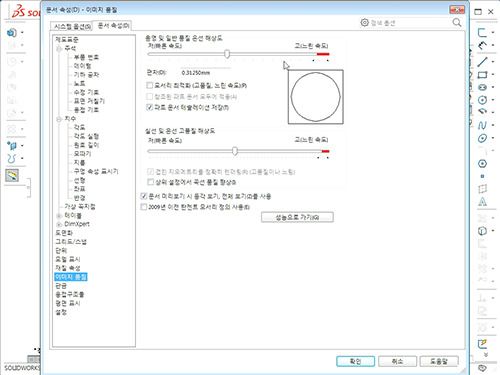Image resolution: width=500 pixels, height=375 pixels.
Task: Click the '확인' button
Action: 355,361
